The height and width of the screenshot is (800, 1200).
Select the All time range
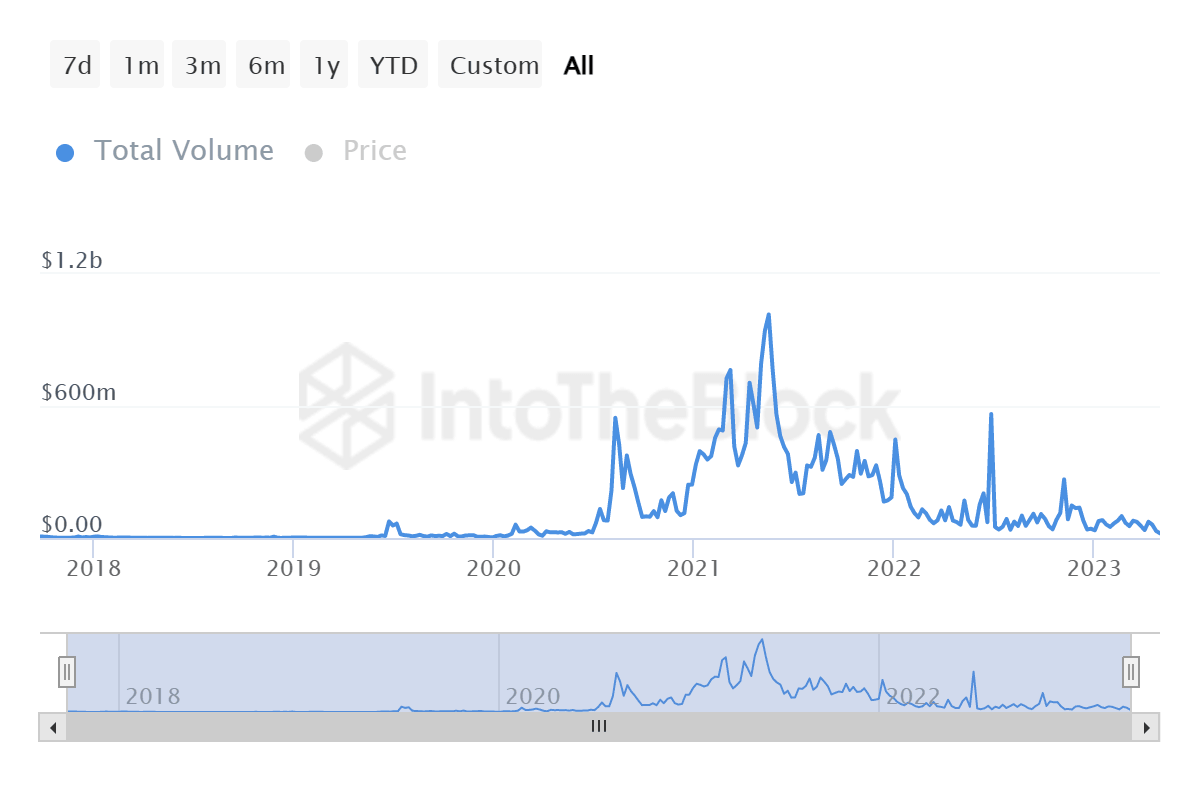pyautogui.click(x=577, y=64)
